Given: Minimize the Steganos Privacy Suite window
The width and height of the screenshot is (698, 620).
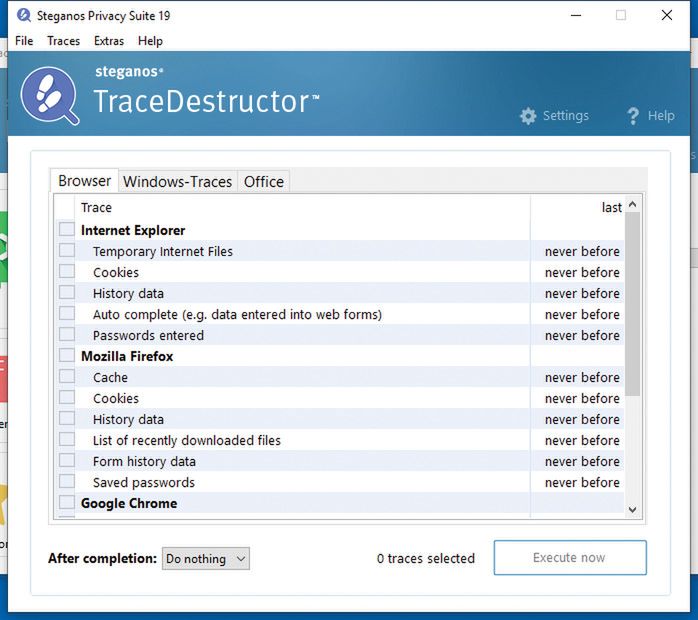Looking at the screenshot, I should [x=576, y=15].
